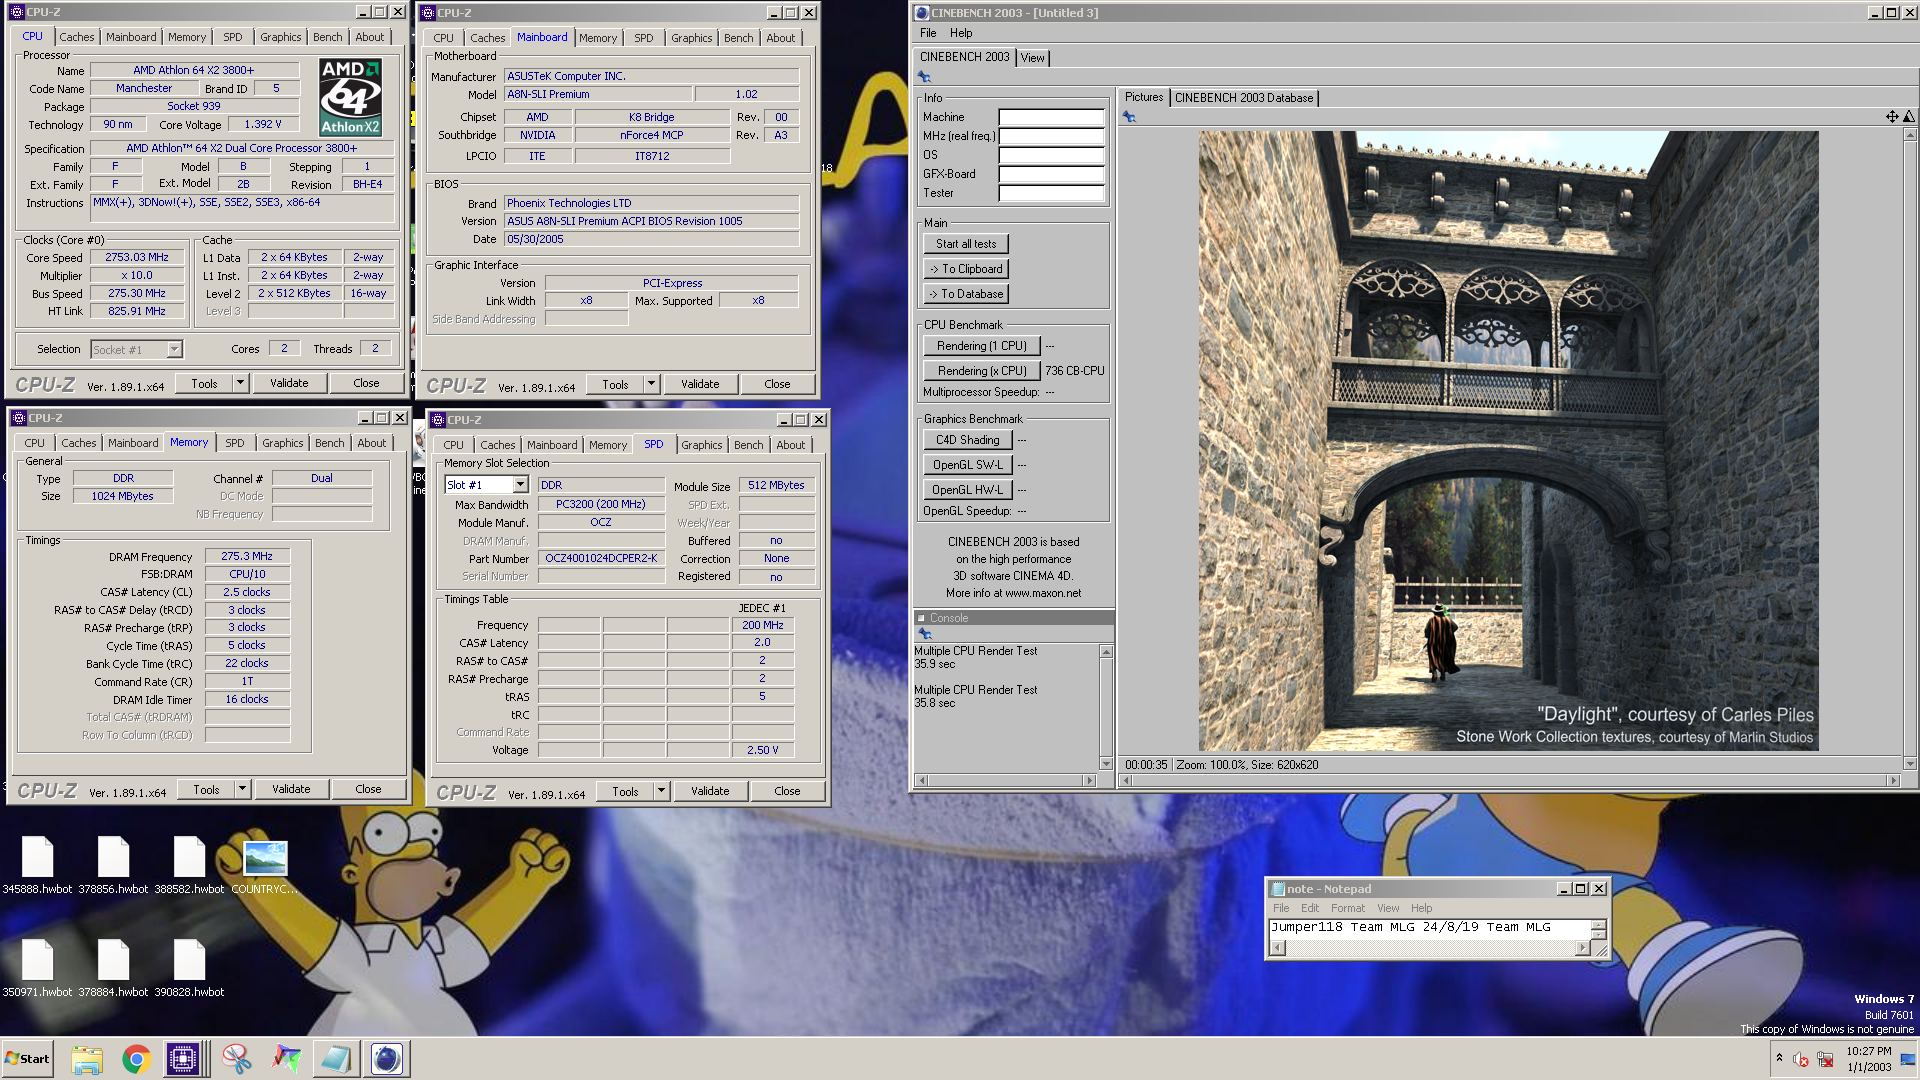The image size is (1920, 1080).
Task: Click the Cinebench sphere taskbar icon
Action: point(386,1059)
